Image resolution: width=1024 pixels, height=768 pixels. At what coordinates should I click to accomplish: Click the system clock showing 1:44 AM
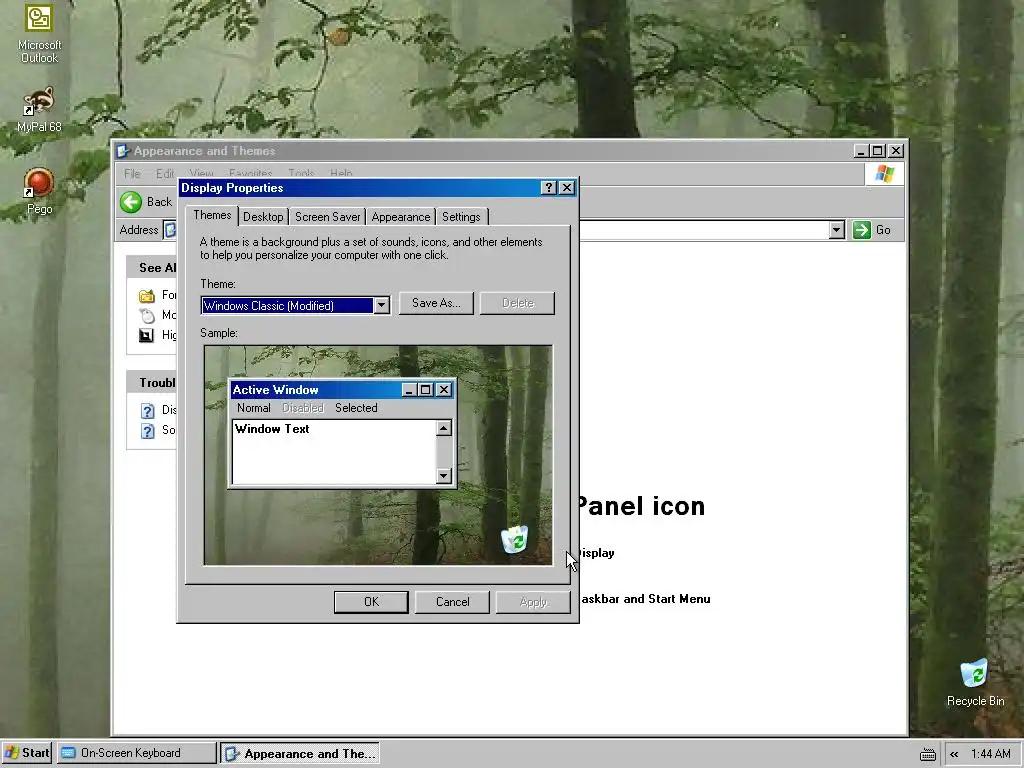[x=991, y=754]
